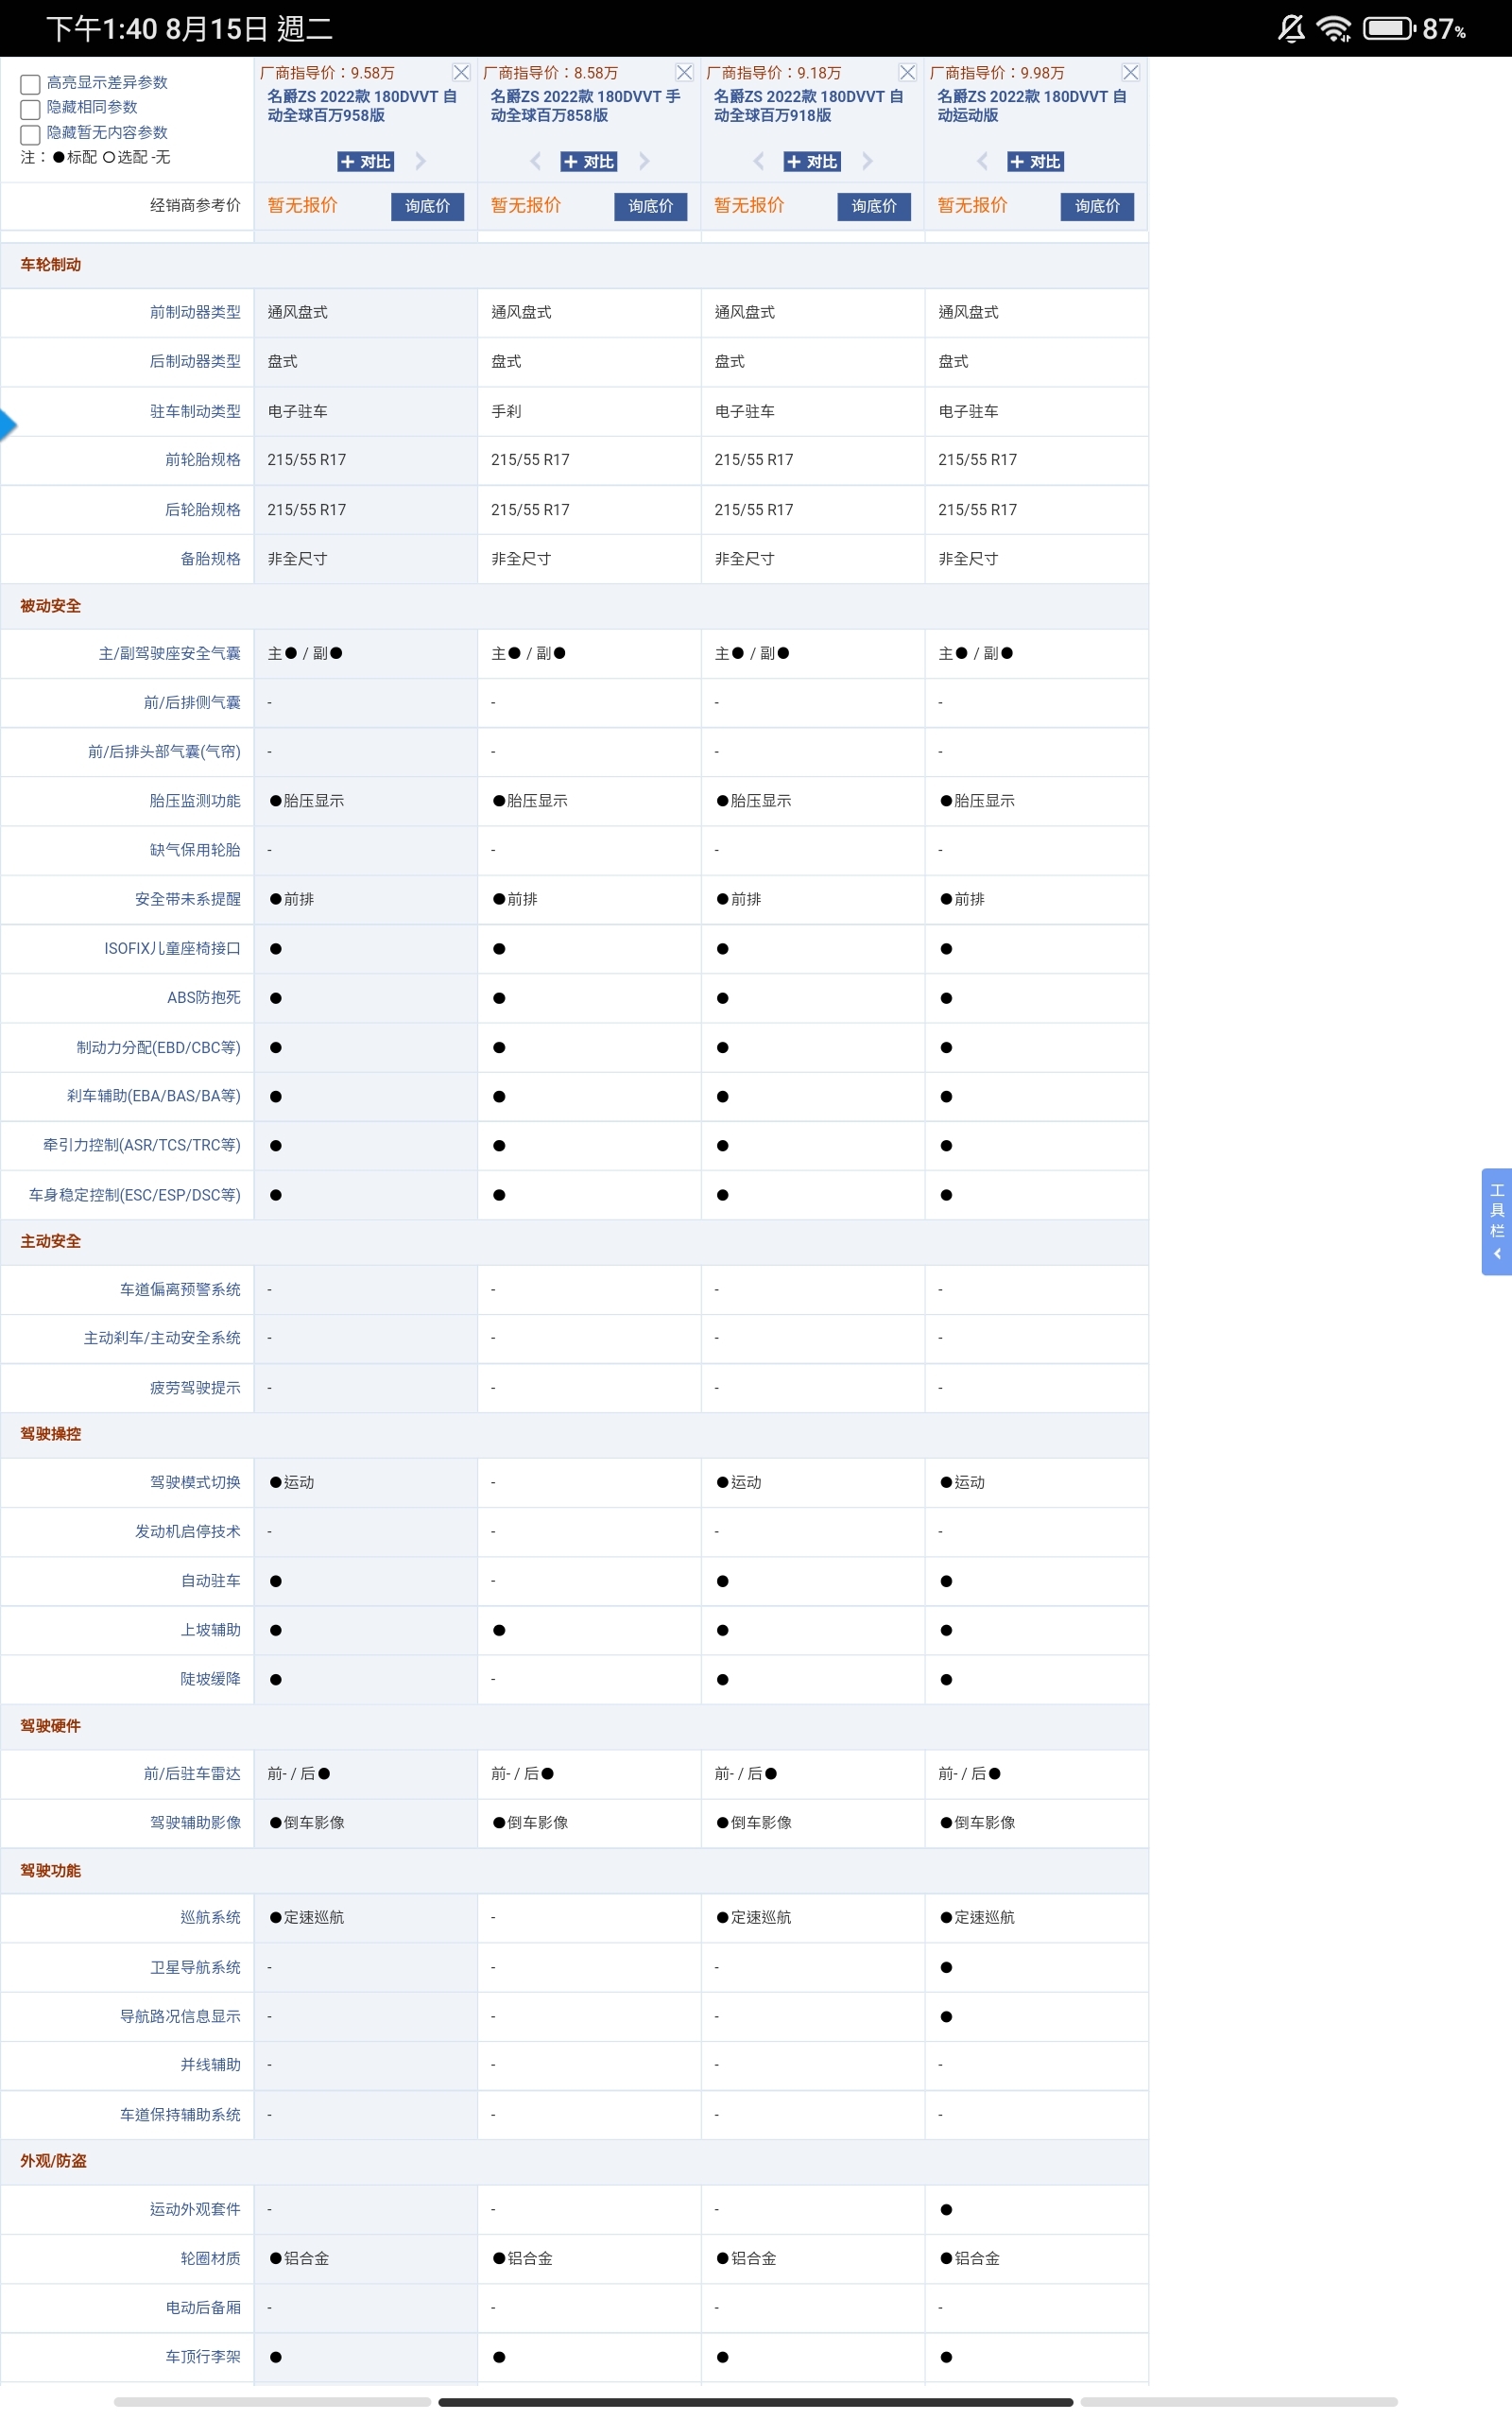Click the horizontal scrollbar thumb at bottom
The image size is (1512, 2420).
click(x=755, y=2401)
